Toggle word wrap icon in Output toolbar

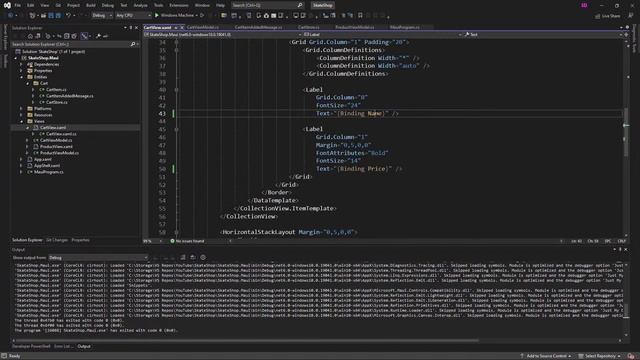click(193, 258)
